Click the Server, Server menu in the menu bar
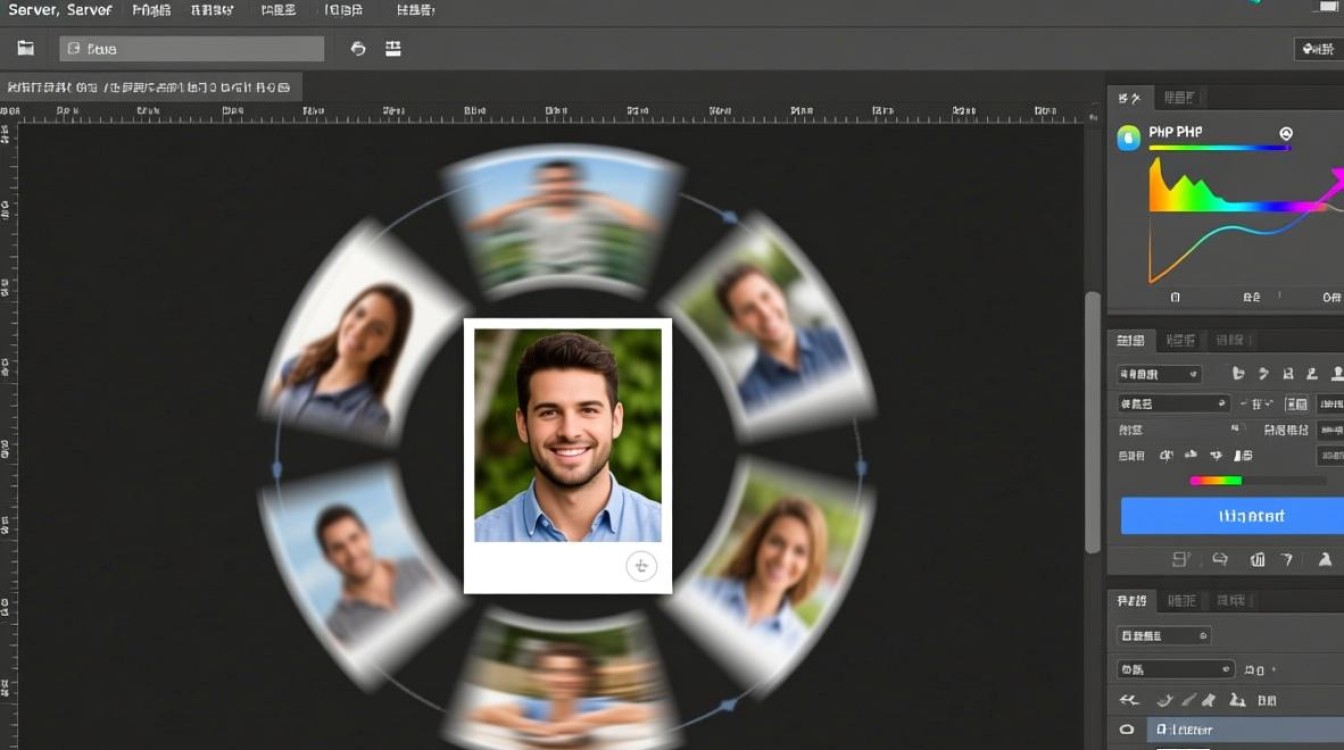 [x=60, y=10]
